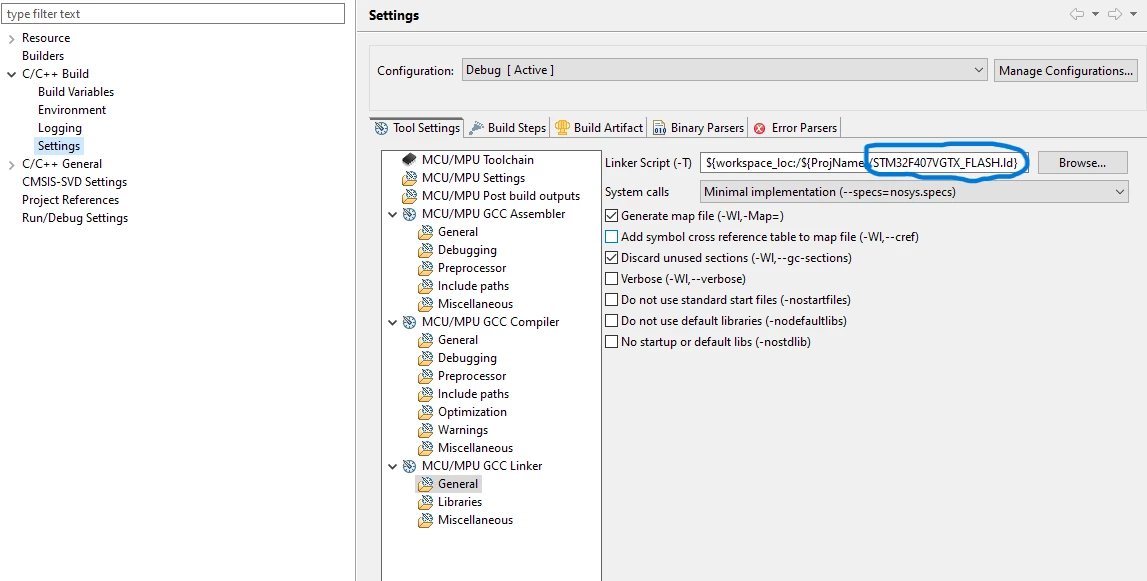
Task: Click the MCU/MPU GCC Compiler tool icon
Action: (x=410, y=322)
